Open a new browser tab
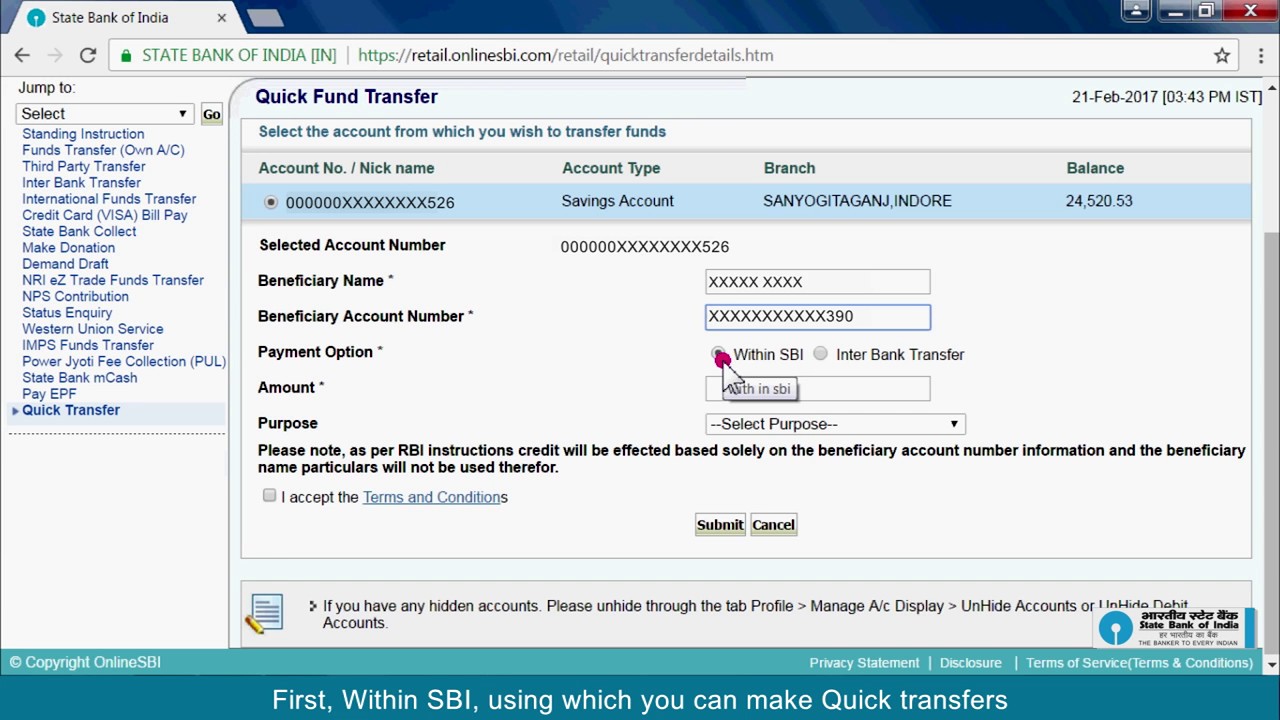The image size is (1280, 720). pyautogui.click(x=265, y=18)
